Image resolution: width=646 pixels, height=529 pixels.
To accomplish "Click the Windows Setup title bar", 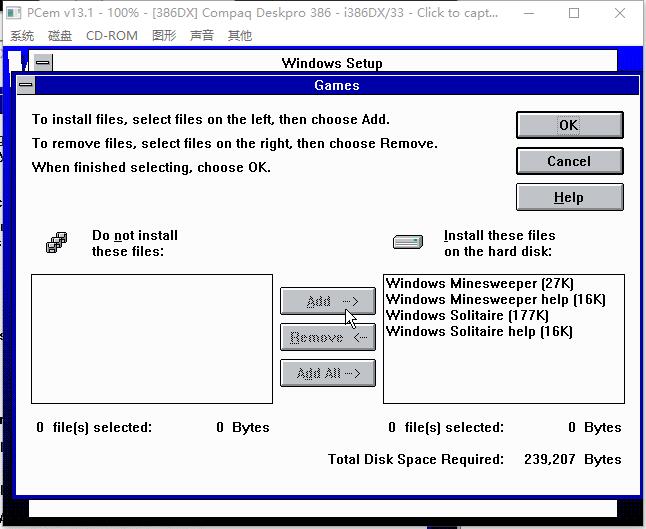I will pos(332,63).
